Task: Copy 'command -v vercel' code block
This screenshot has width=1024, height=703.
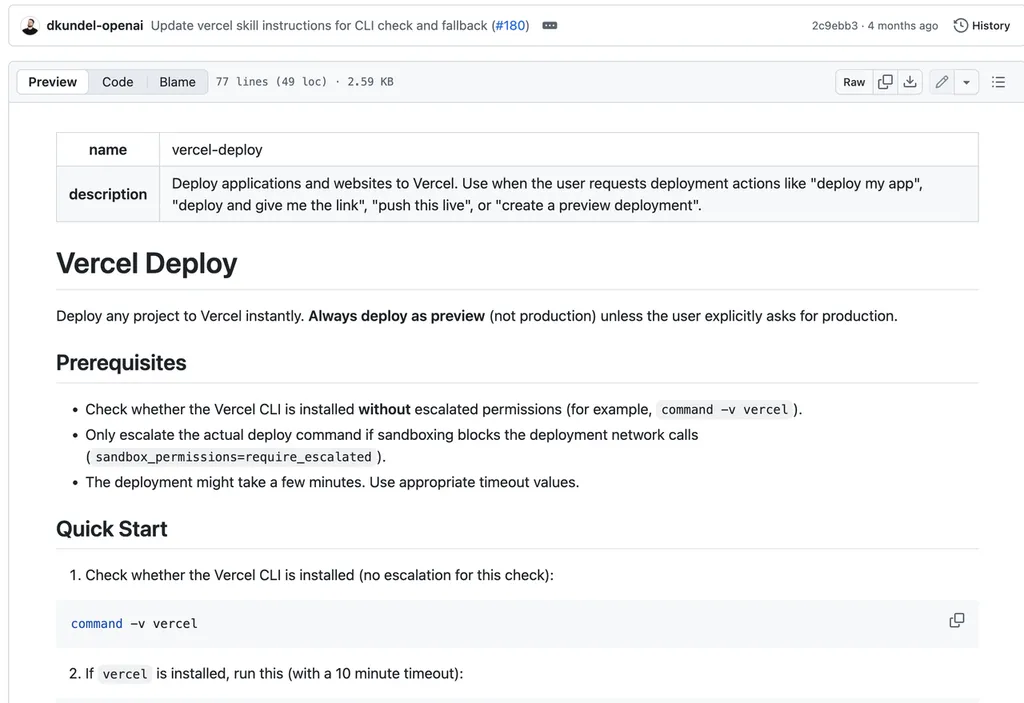Action: 957,621
